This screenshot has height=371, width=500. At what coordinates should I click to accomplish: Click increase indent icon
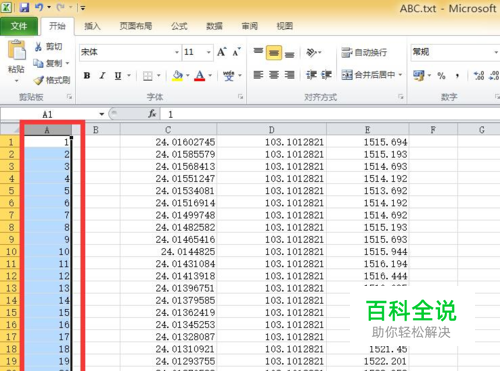[x=326, y=75]
